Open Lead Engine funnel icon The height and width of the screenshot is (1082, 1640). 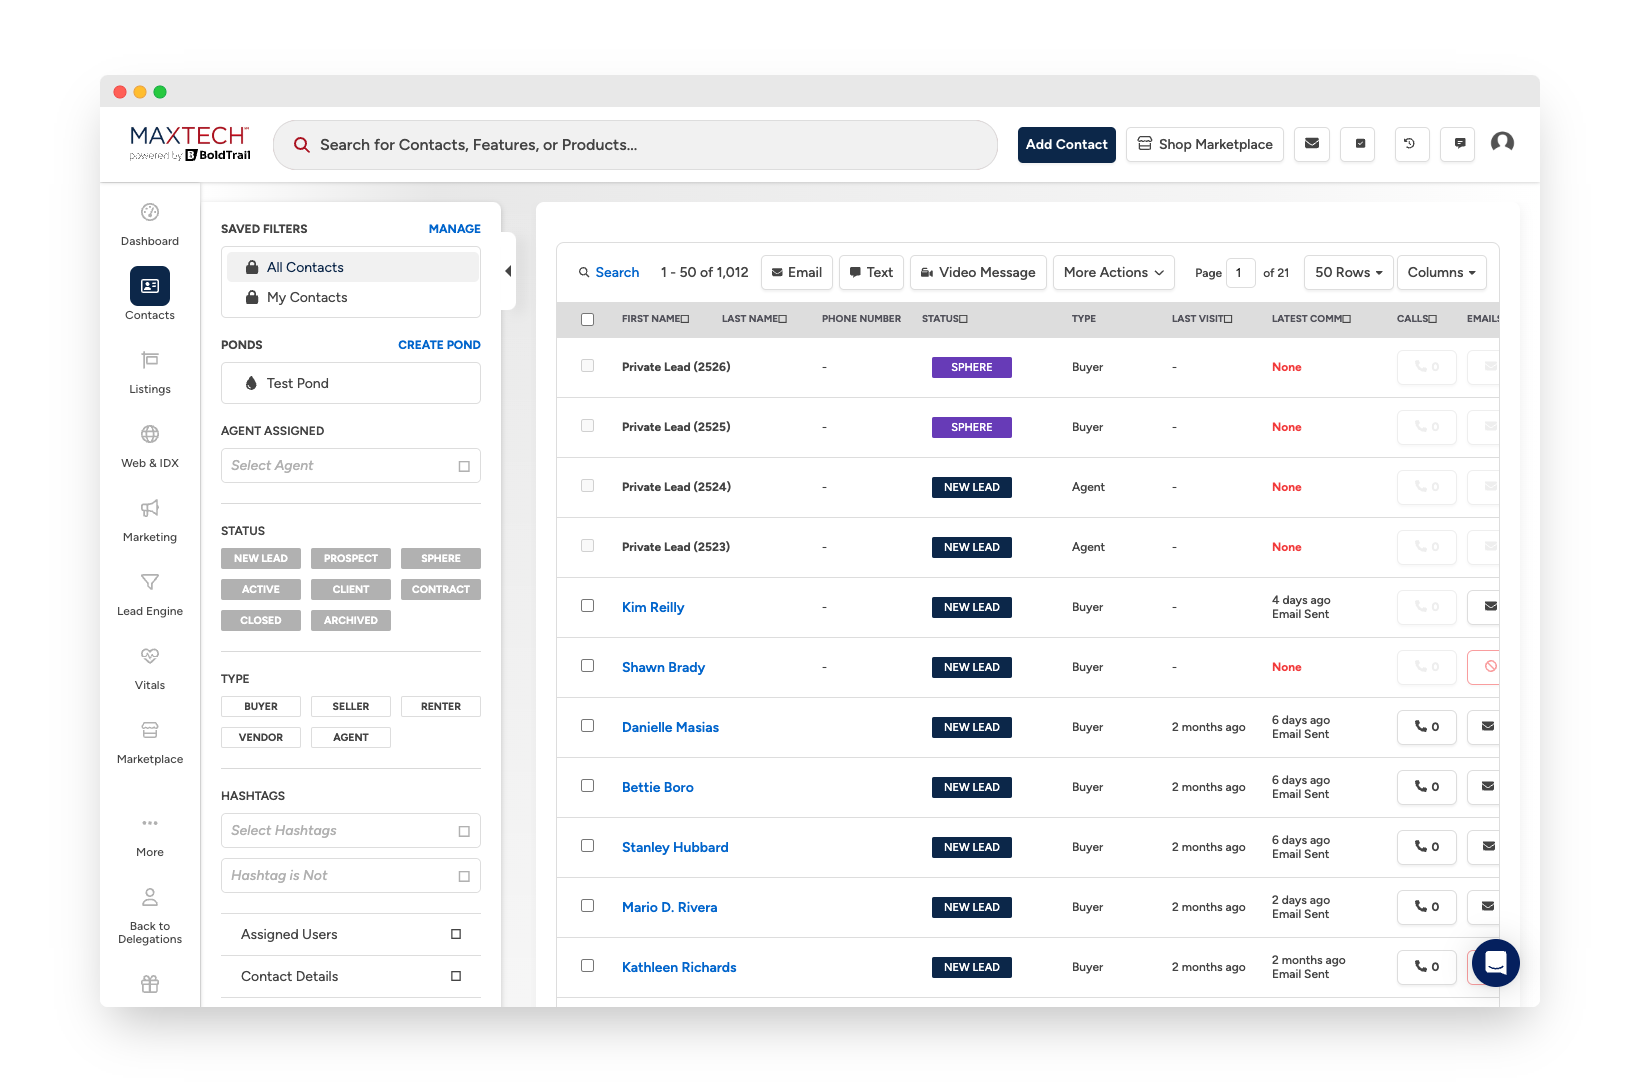[150, 583]
